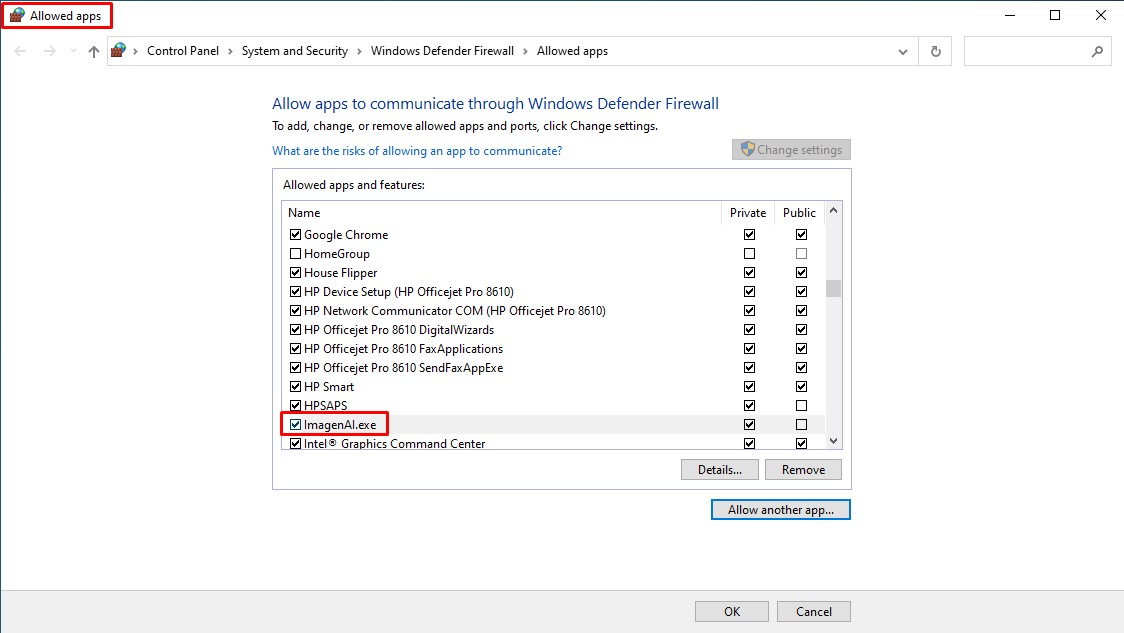Enable Private access for HomeGroup
1124x633 pixels.
pyautogui.click(x=749, y=254)
